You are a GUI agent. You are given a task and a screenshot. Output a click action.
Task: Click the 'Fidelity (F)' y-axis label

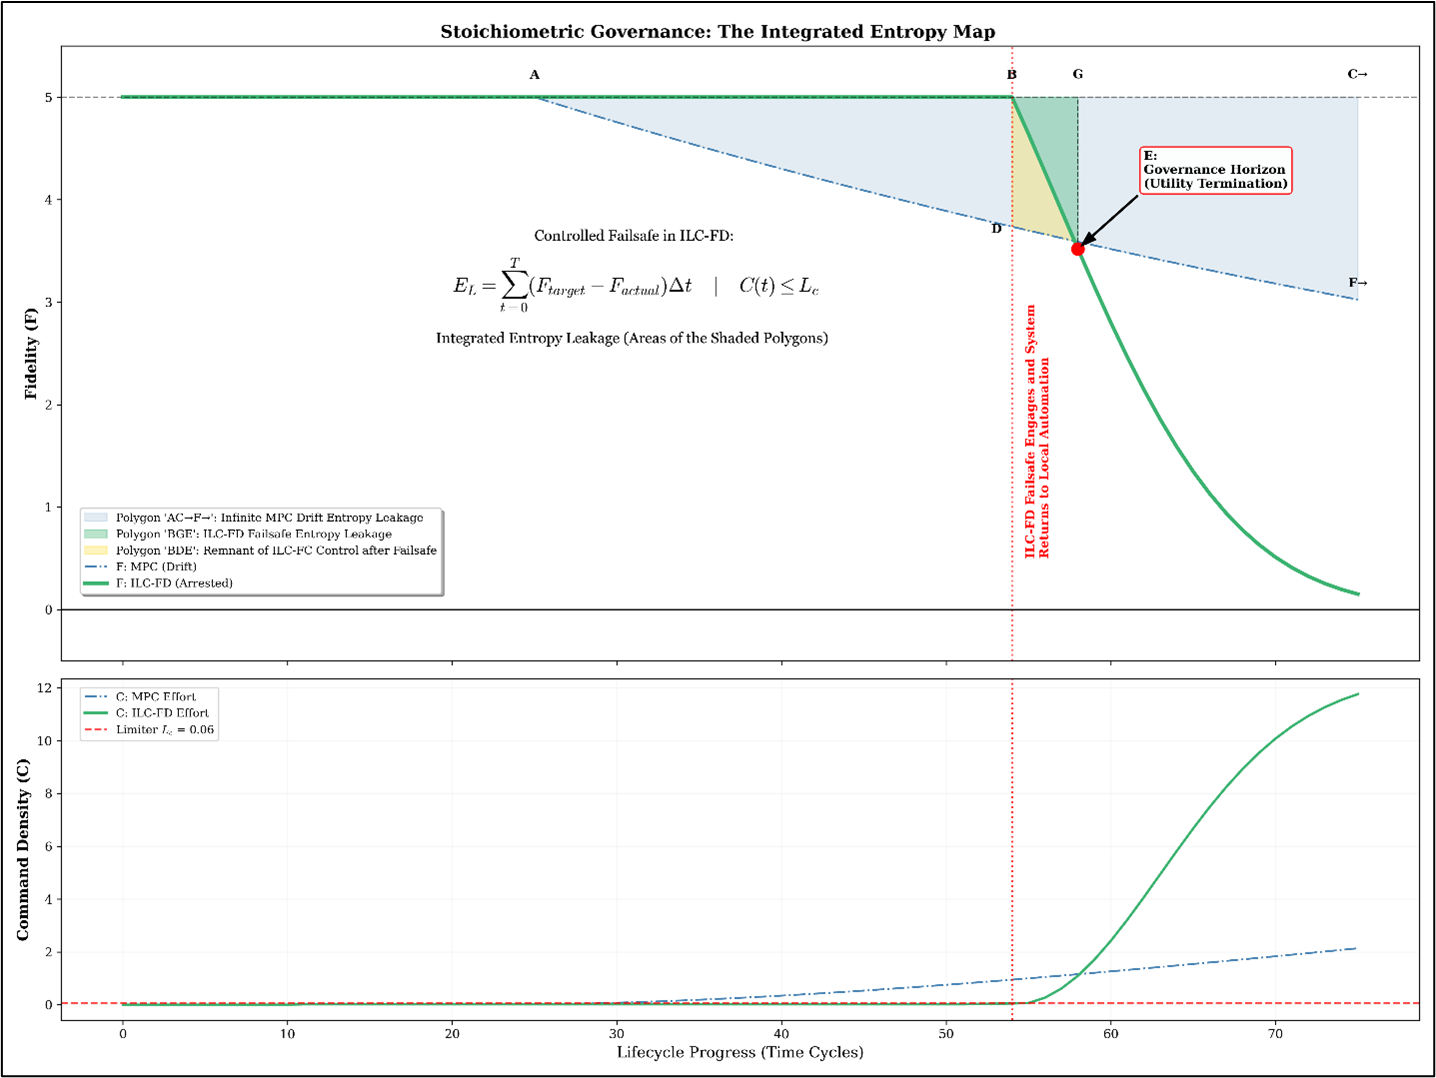click(x=31, y=353)
